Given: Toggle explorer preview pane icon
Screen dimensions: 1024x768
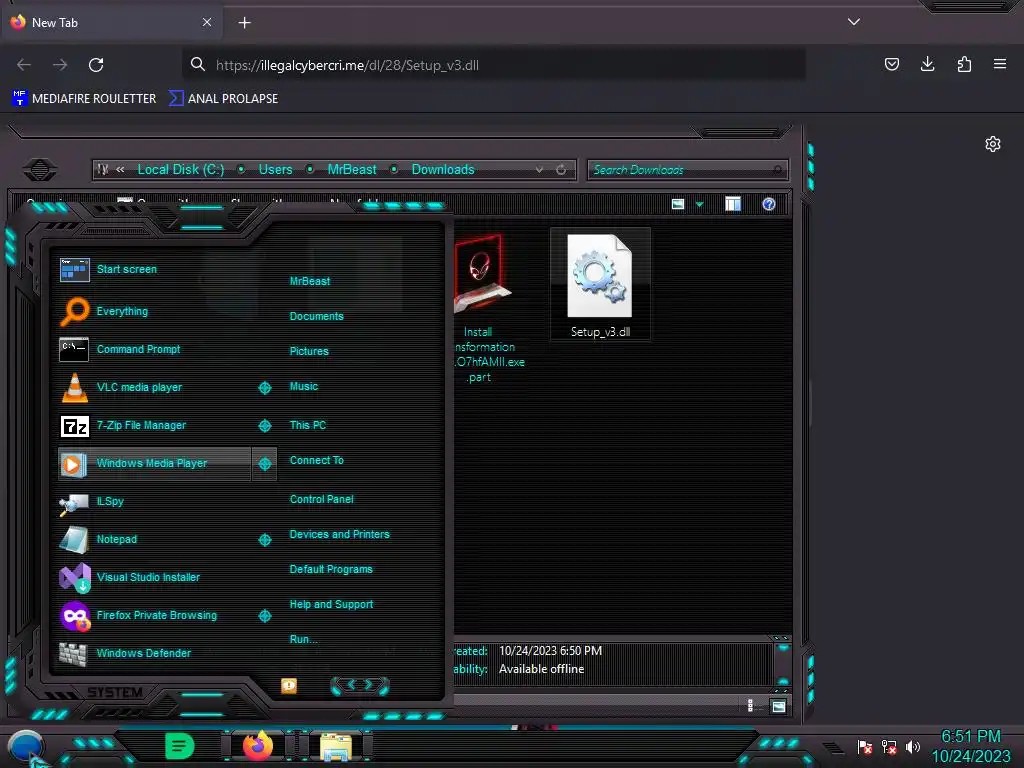Looking at the screenshot, I should click(x=733, y=204).
